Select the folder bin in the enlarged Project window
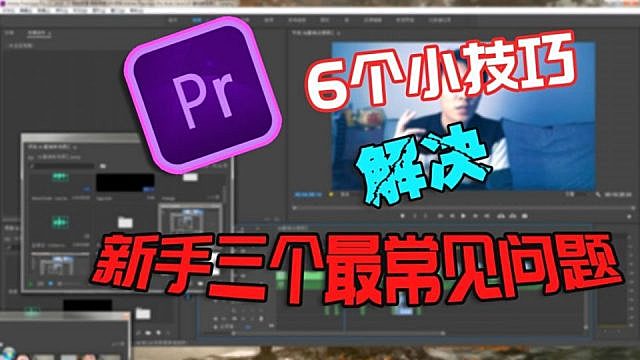The width and height of the screenshot is (640, 360). click(x=125, y=222)
